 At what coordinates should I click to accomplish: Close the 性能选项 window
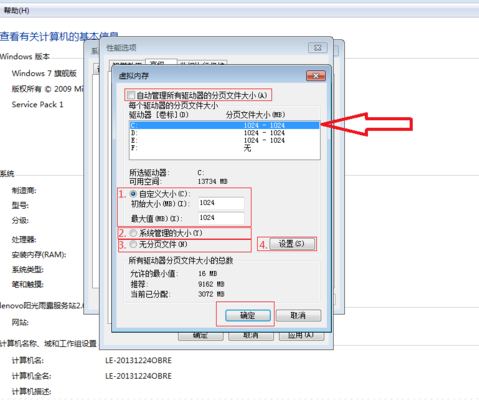318,48
